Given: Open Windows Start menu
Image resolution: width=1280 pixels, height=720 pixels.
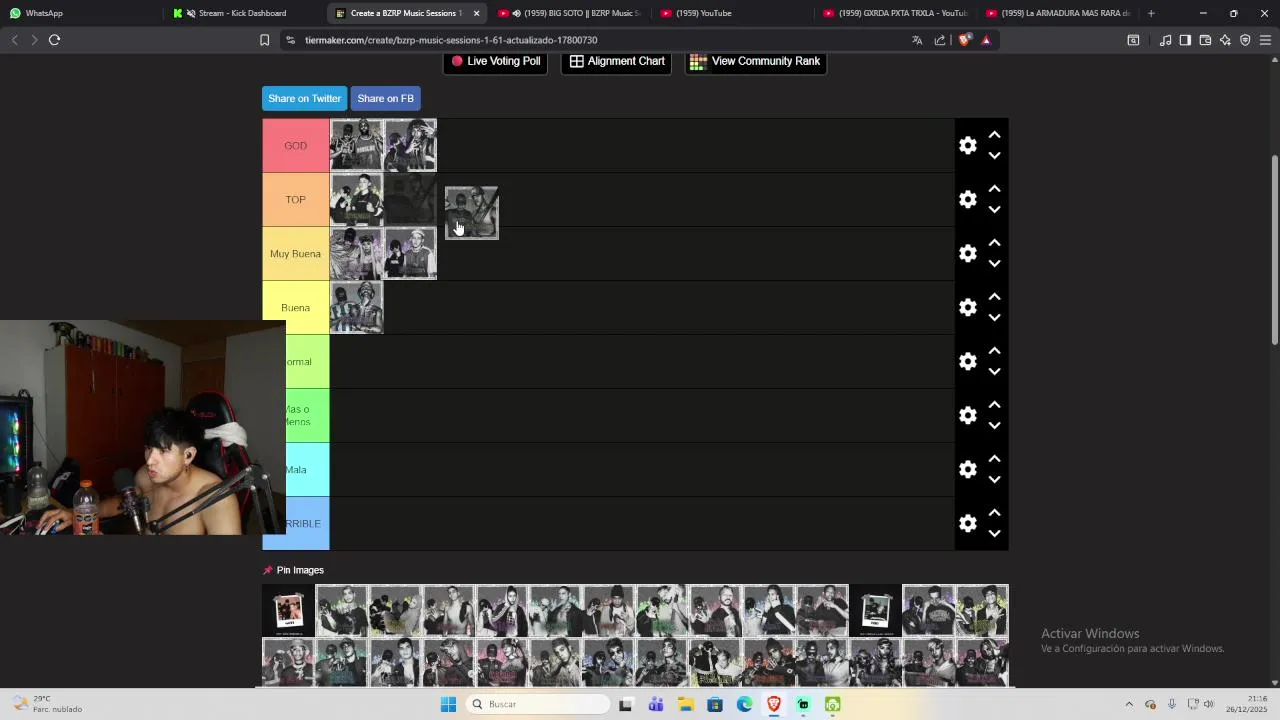Looking at the screenshot, I should pos(448,704).
